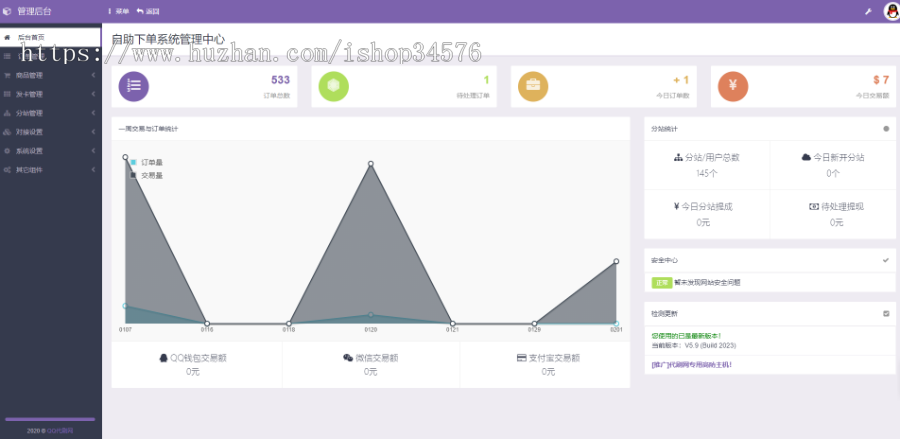Screen dimensions: 900x439
Task: Click the yellow briefcase today's orders icon
Action: [x=533, y=86]
